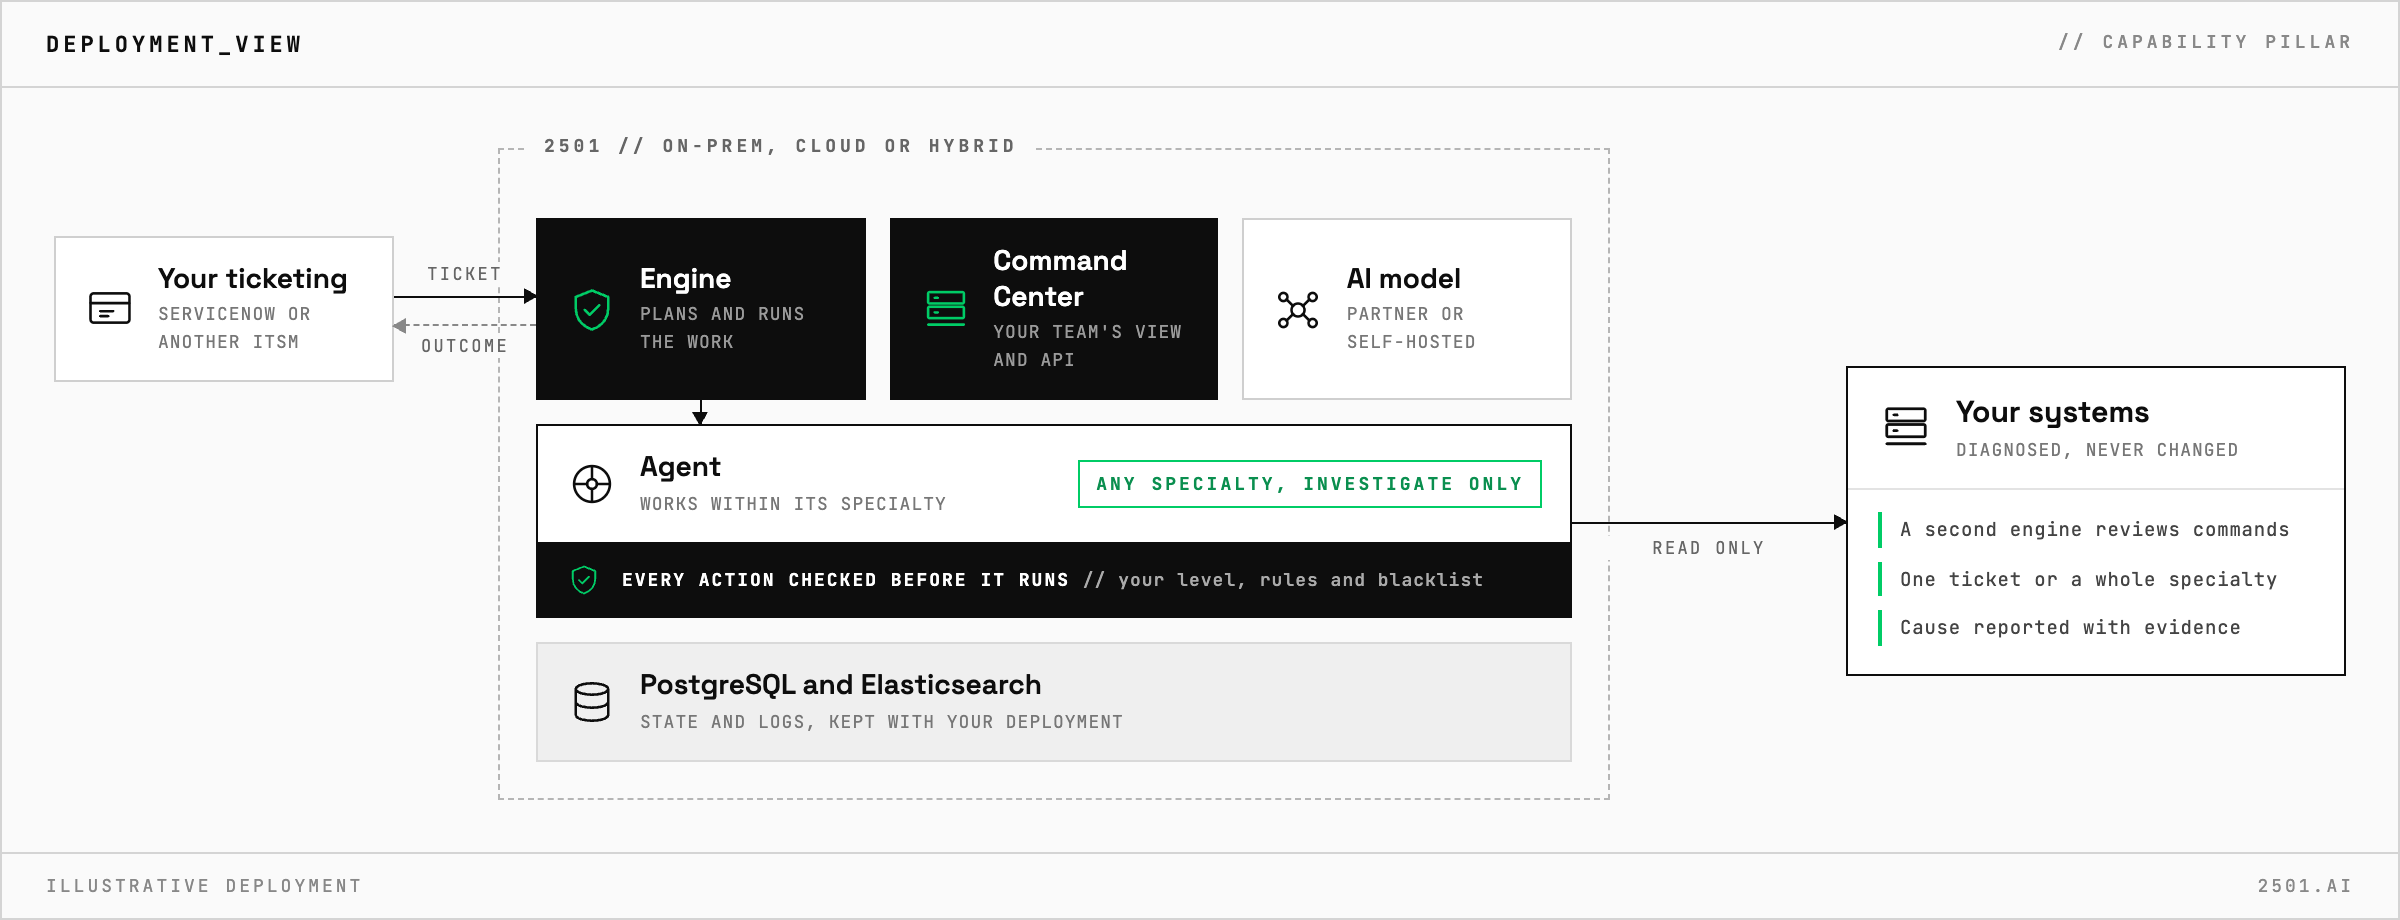Click the PostgreSQL database cylinder icon
The height and width of the screenshot is (920, 2400).
pos(592,702)
